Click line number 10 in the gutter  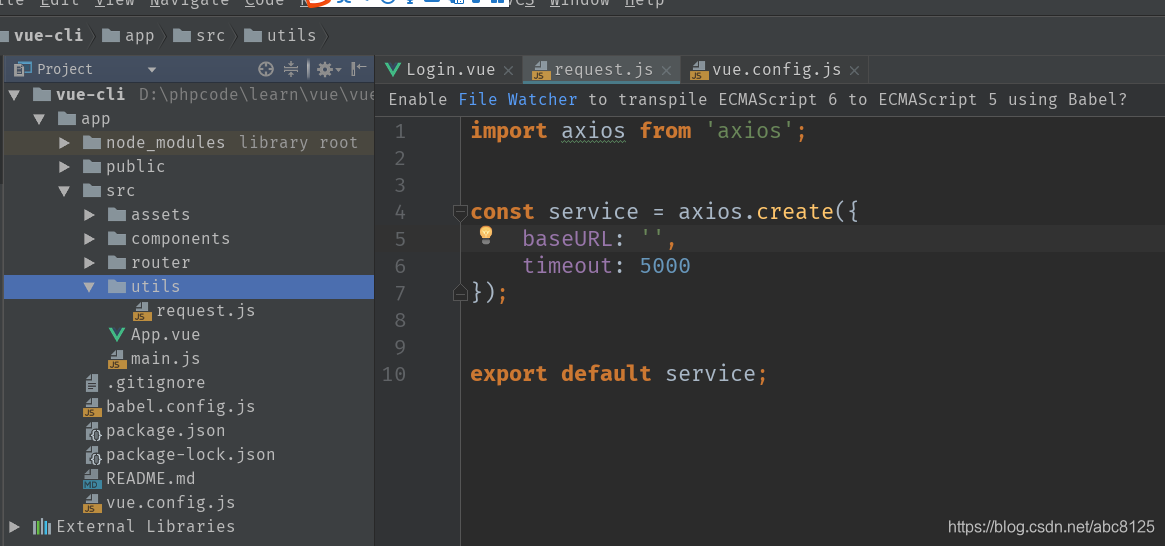tap(394, 374)
